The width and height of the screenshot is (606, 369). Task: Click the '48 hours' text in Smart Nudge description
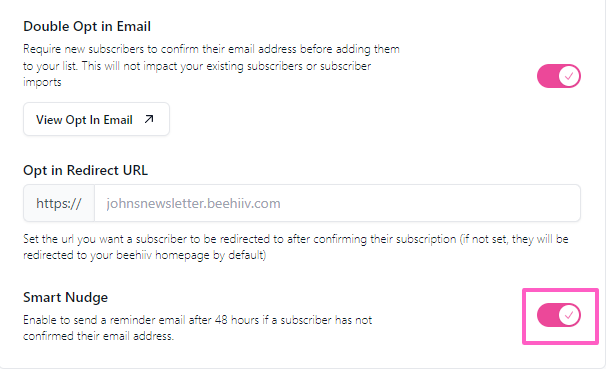coord(237,320)
